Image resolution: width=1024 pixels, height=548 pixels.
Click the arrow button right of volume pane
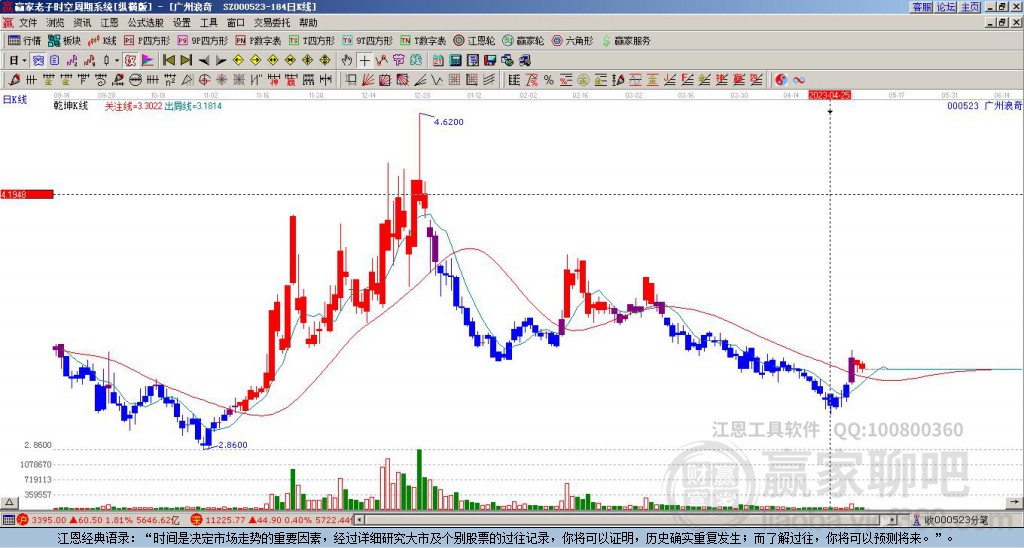[1014, 502]
